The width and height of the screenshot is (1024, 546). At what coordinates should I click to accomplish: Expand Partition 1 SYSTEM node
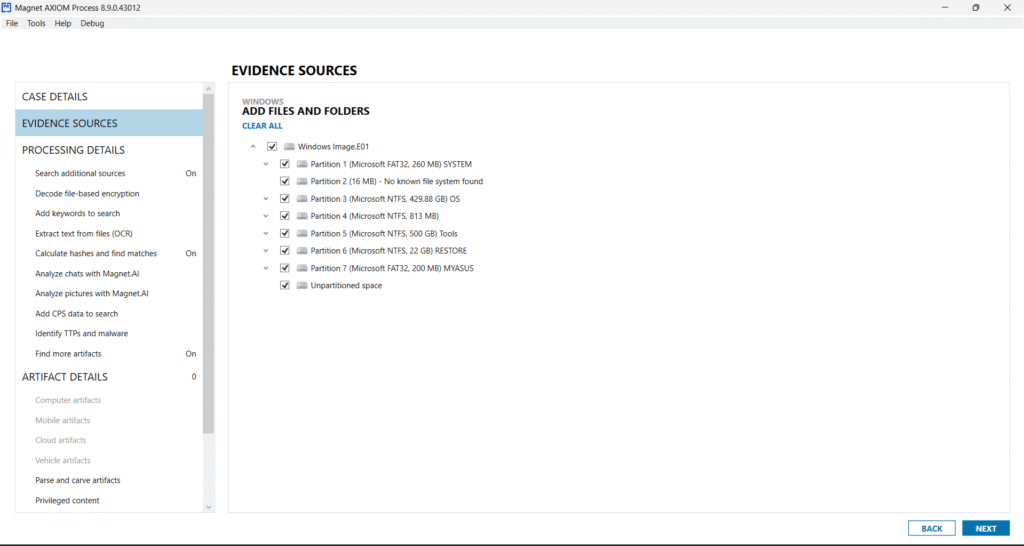tap(266, 164)
